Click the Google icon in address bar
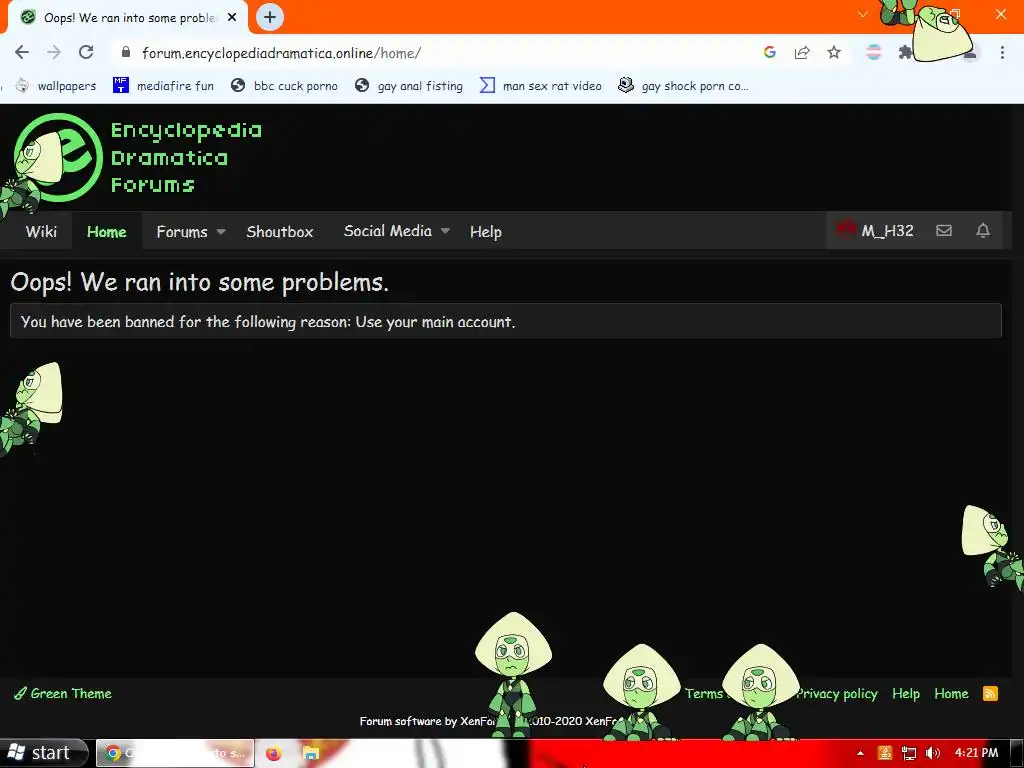 click(x=769, y=52)
